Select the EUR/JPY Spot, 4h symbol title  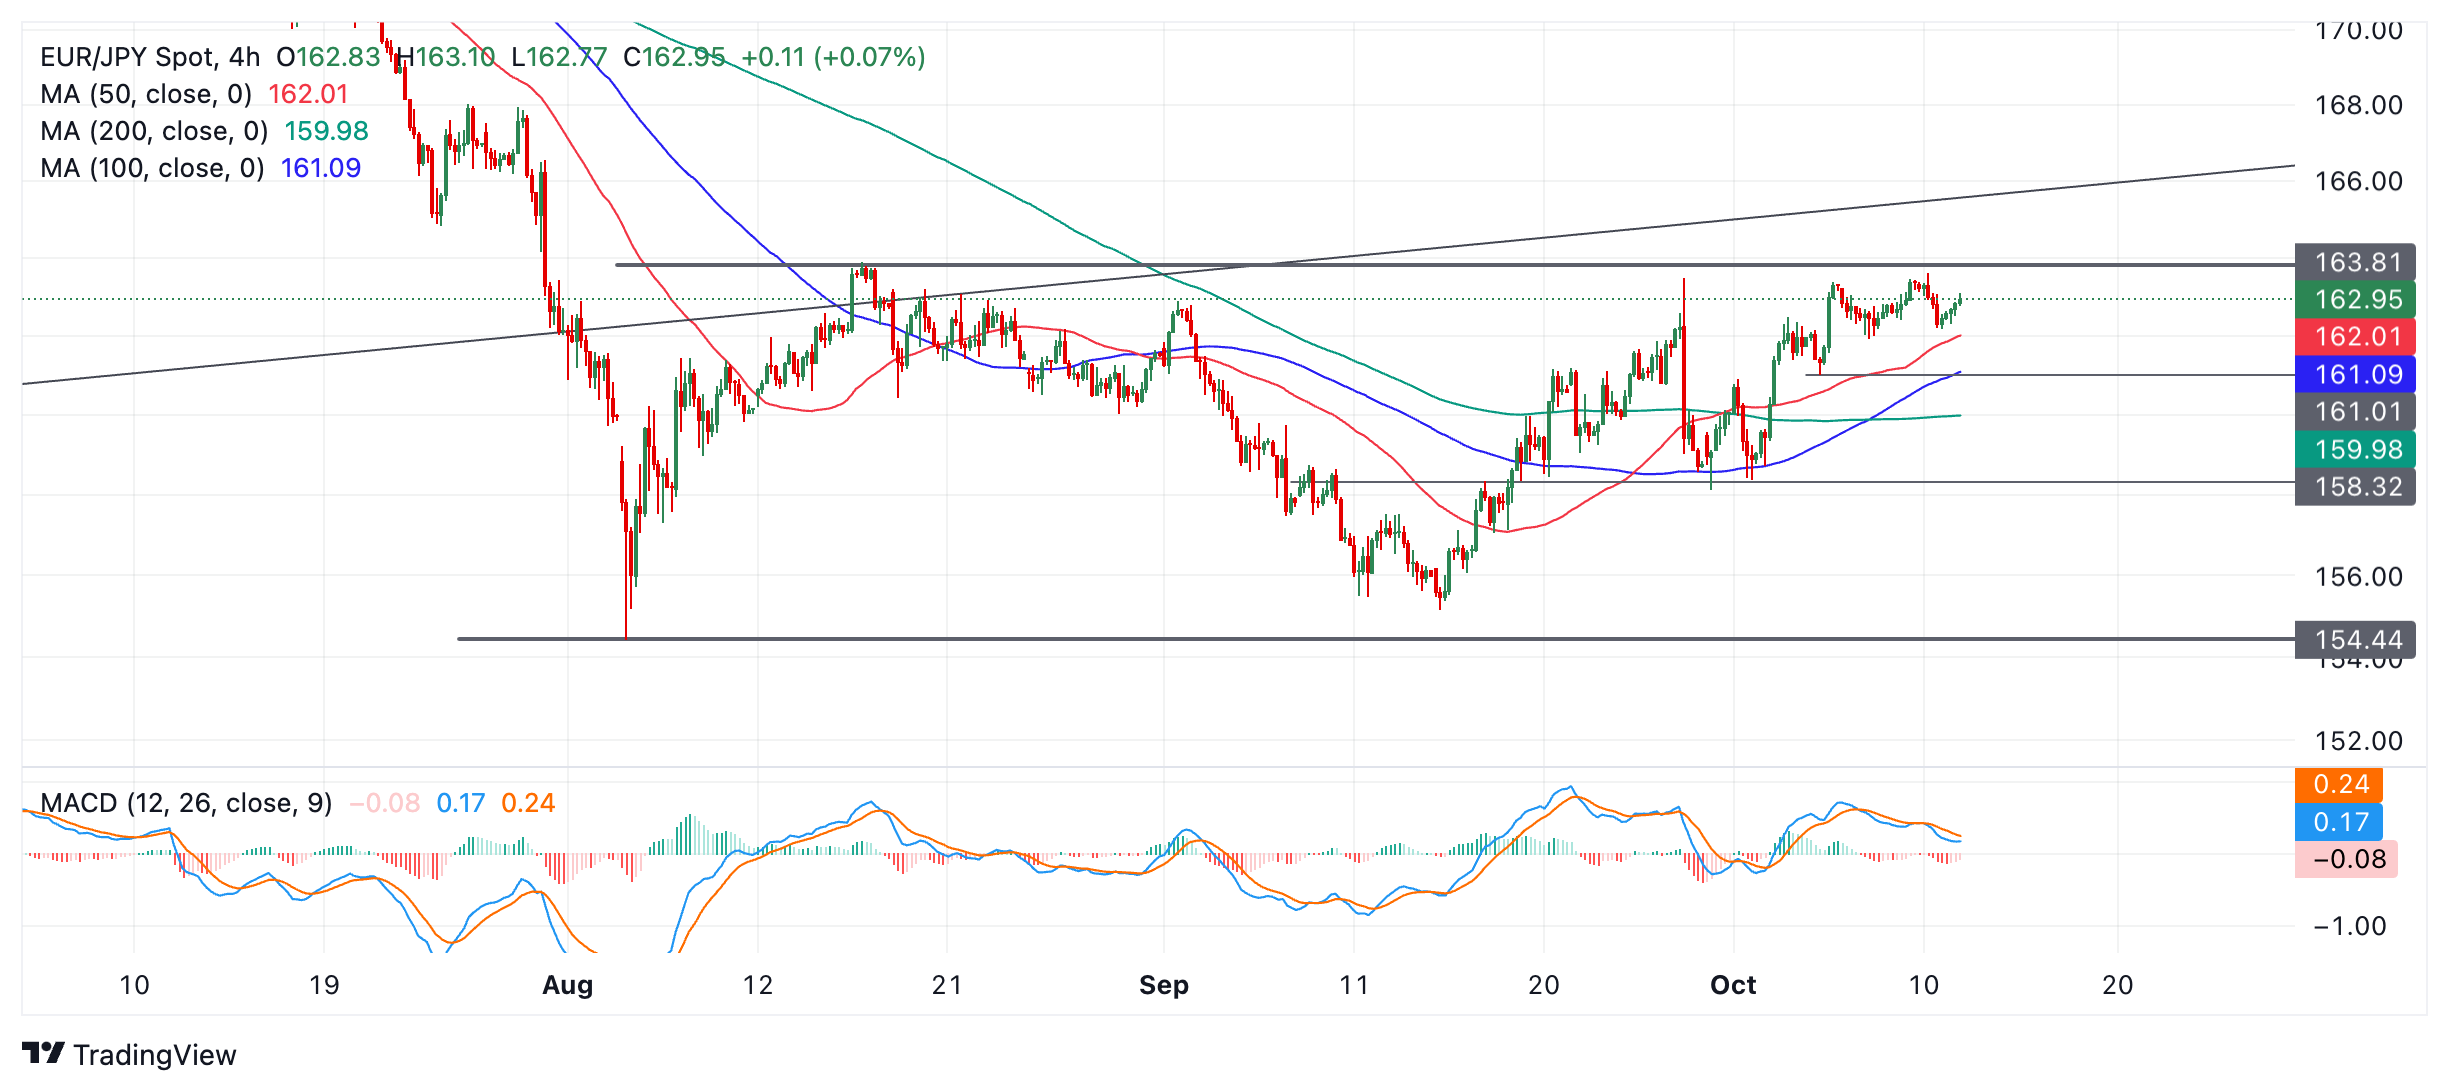click(150, 57)
